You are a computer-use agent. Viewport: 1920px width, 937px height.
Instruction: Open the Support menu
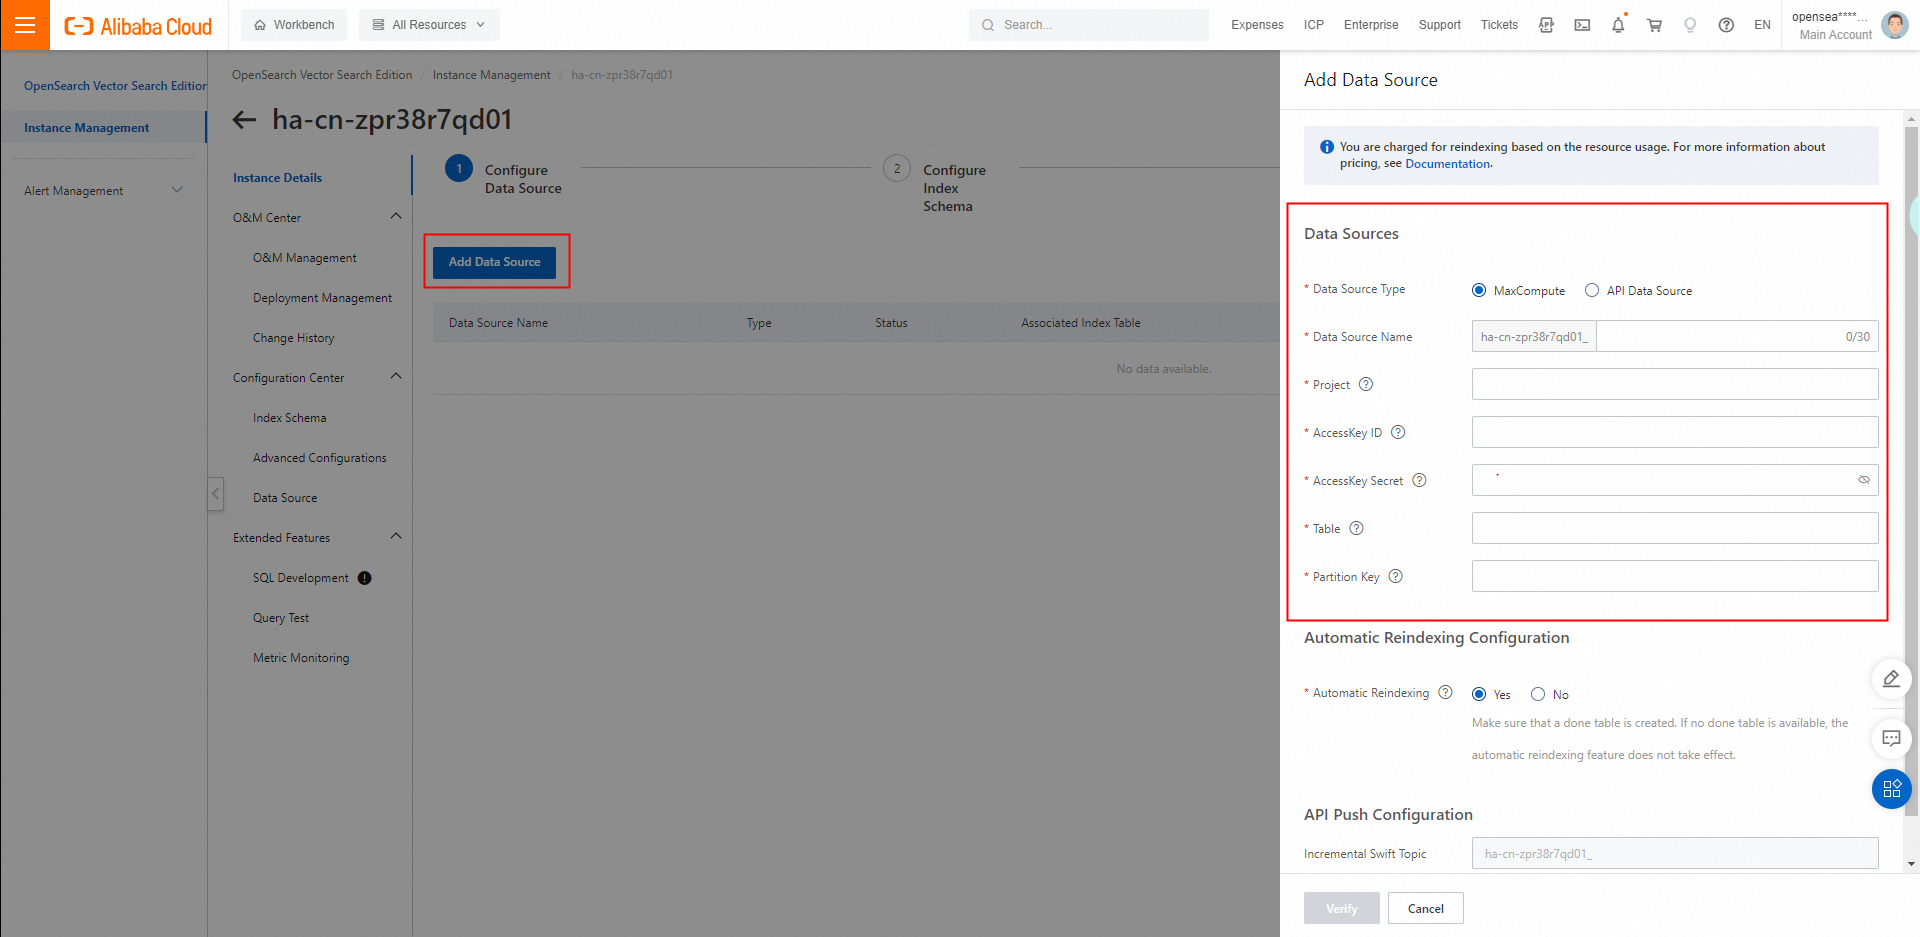(1440, 25)
